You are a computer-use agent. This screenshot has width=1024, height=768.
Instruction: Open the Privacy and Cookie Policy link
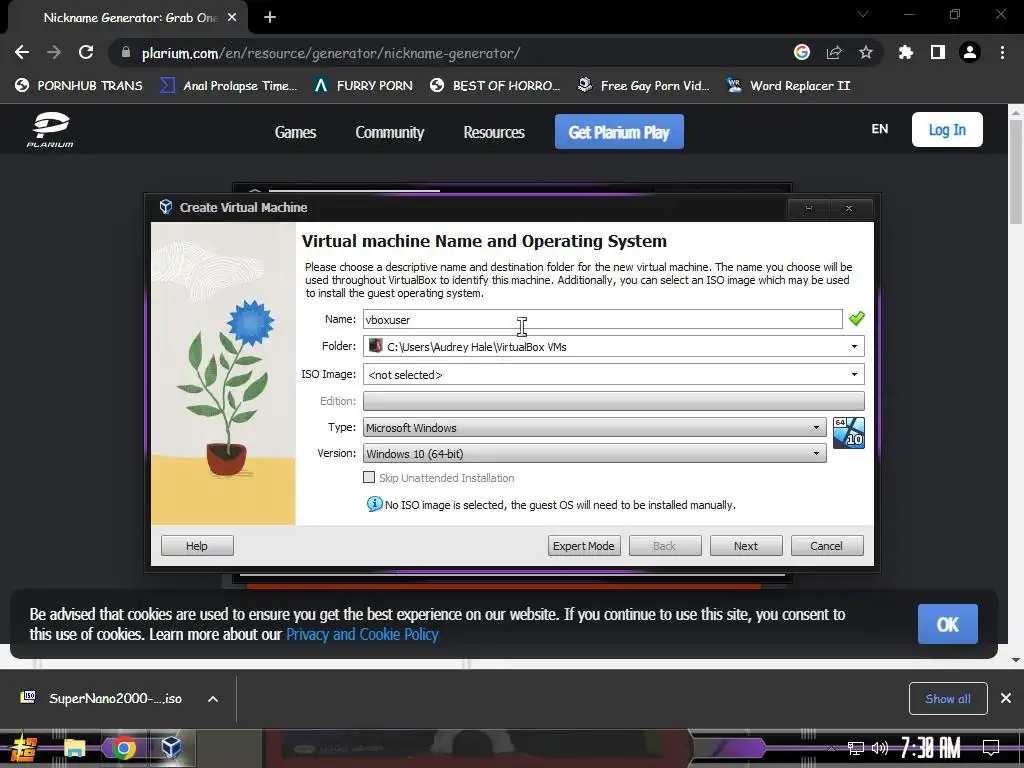tap(362, 634)
